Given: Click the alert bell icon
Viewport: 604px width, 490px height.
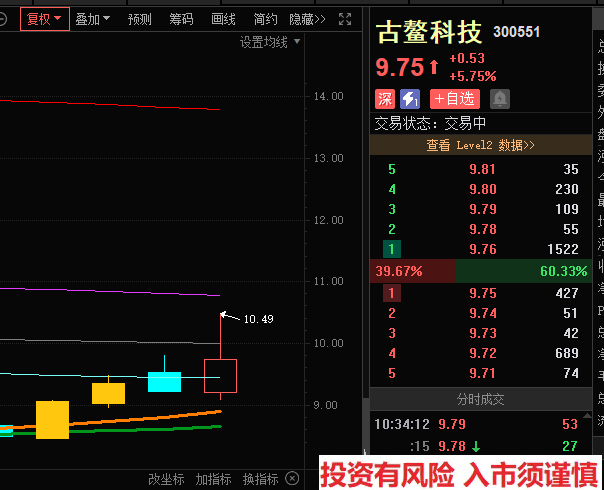Looking at the screenshot, I should [500, 99].
